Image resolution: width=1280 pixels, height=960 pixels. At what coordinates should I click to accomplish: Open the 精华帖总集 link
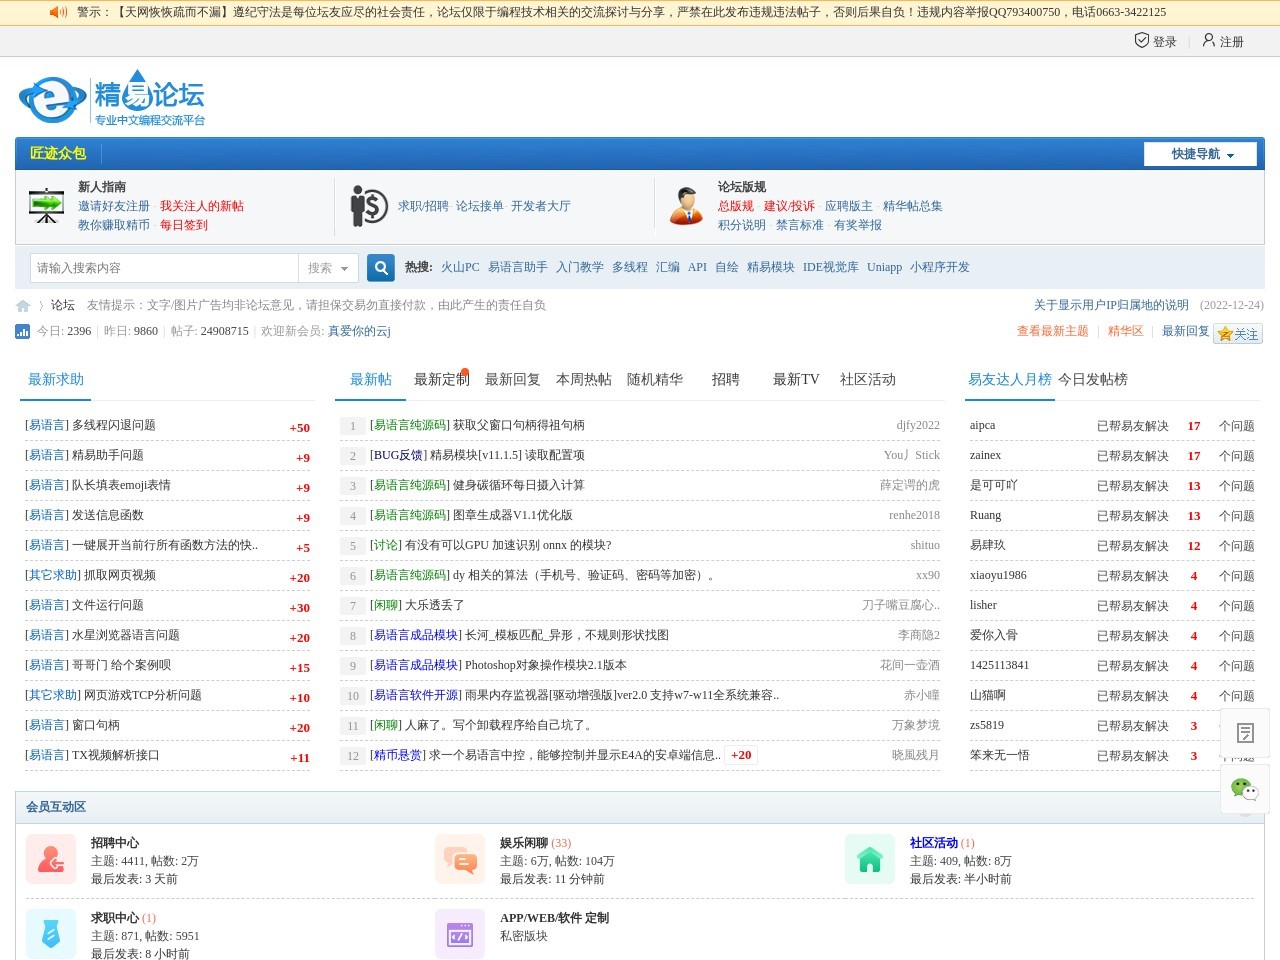point(913,206)
